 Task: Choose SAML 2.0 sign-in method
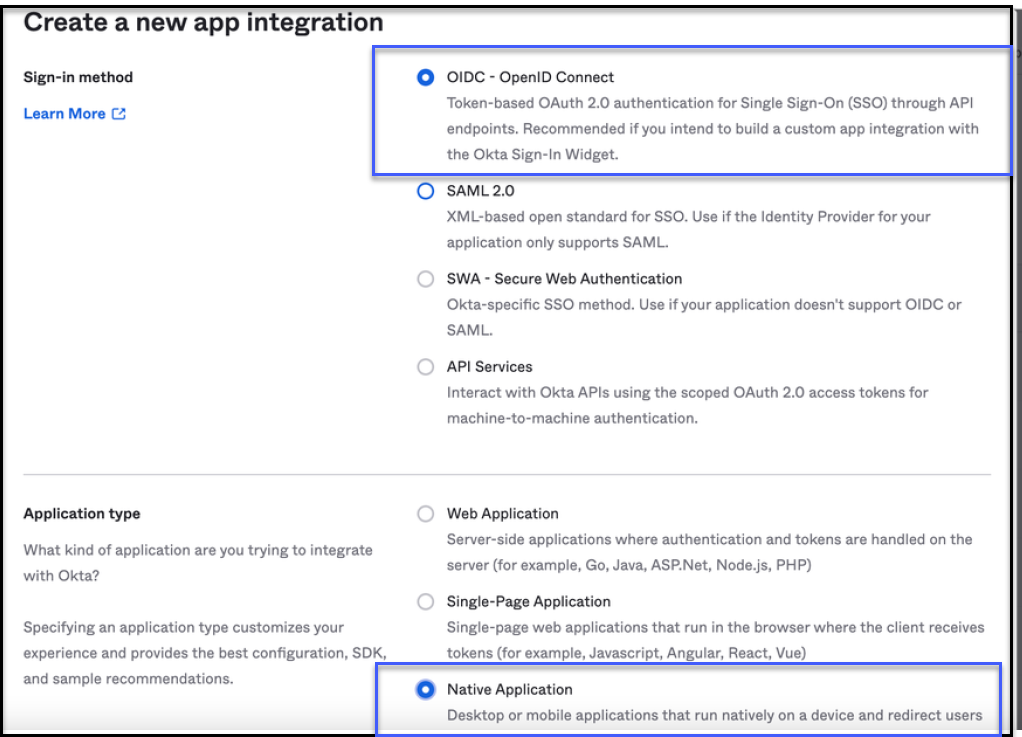tap(426, 191)
